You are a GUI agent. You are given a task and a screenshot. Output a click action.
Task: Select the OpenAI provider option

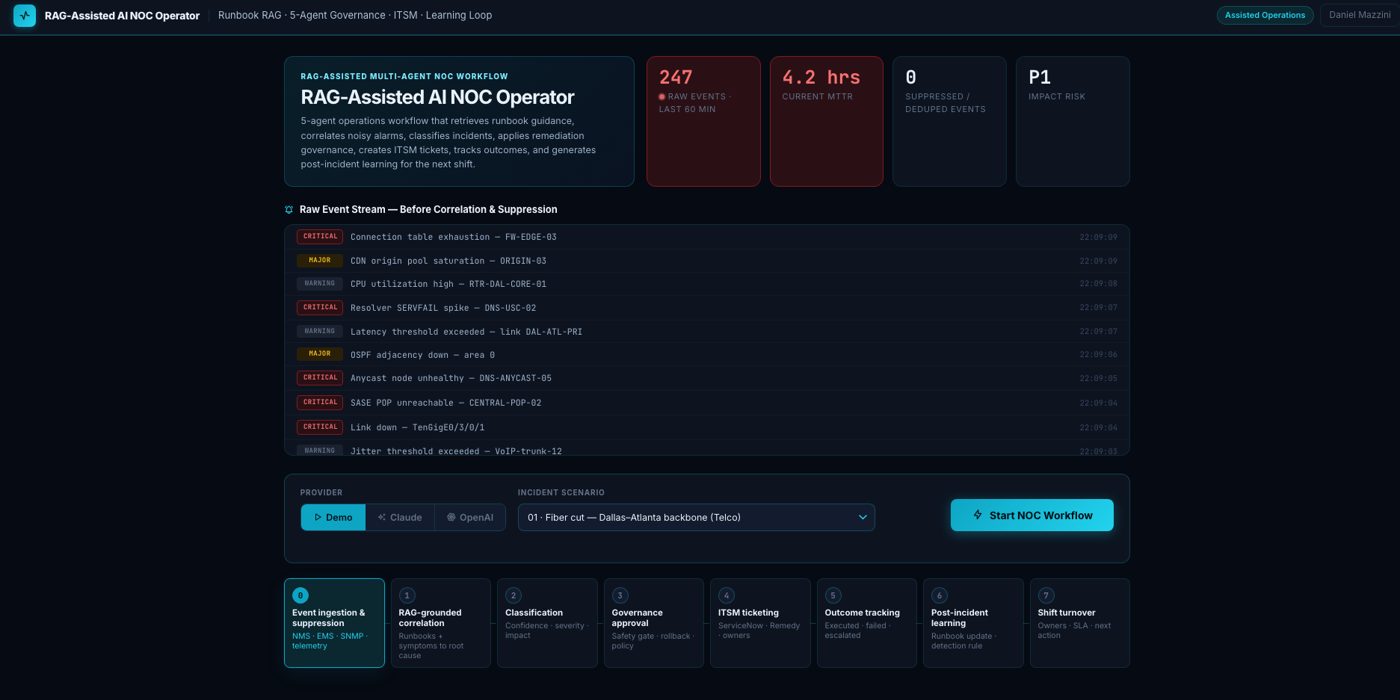pyautogui.click(x=470, y=517)
